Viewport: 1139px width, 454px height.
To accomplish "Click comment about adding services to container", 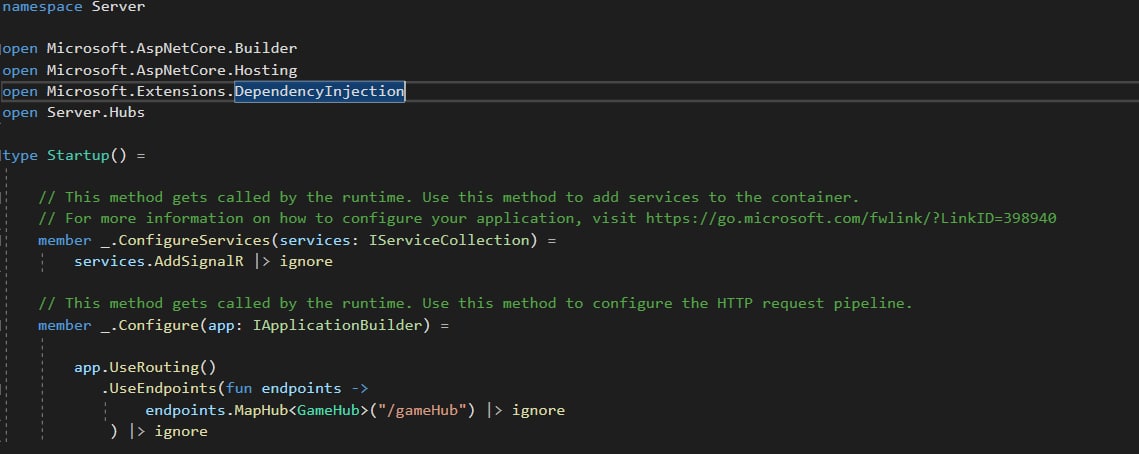I will (449, 198).
